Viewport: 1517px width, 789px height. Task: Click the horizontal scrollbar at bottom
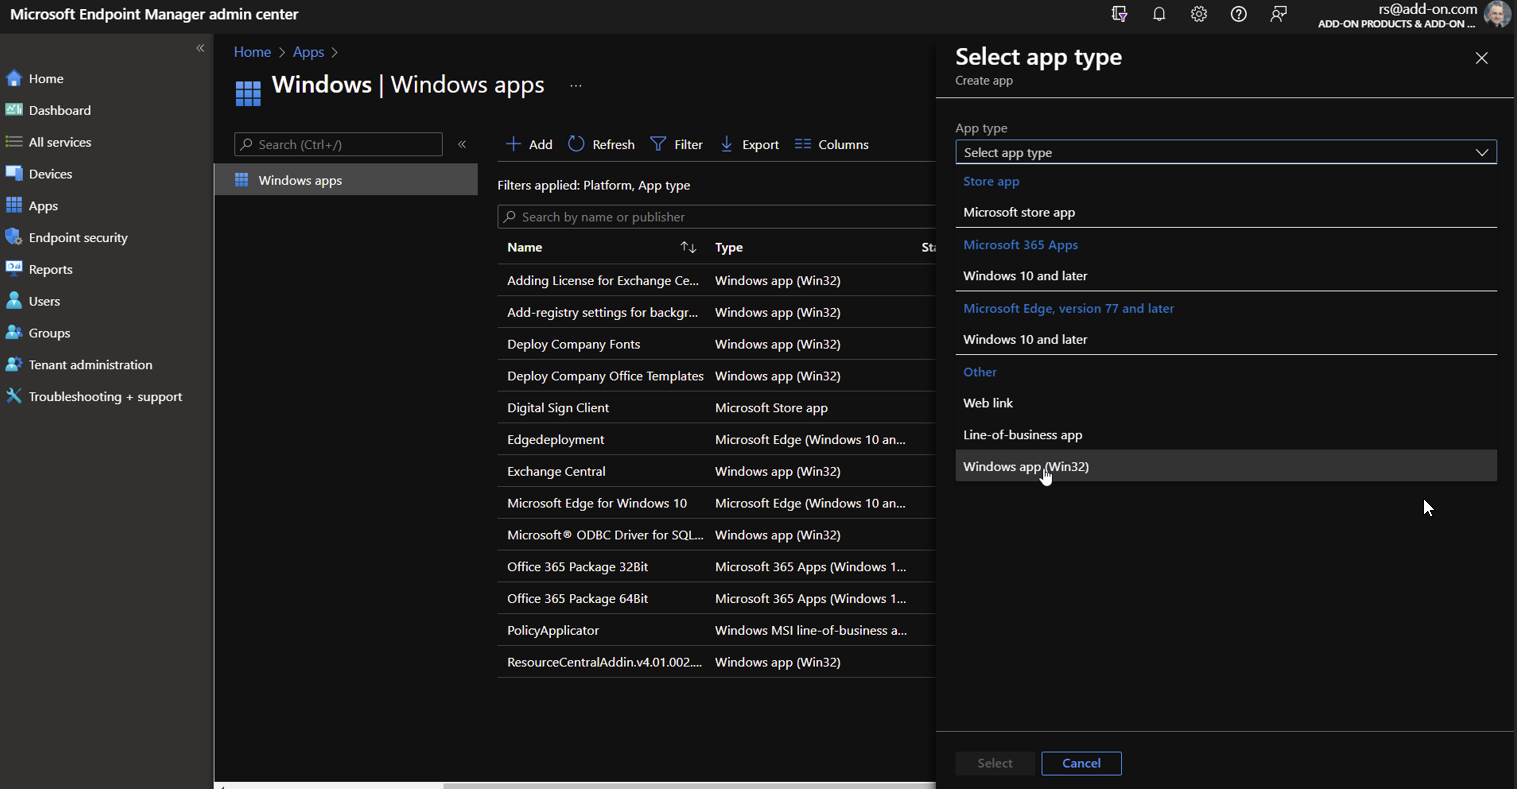(x=689, y=786)
